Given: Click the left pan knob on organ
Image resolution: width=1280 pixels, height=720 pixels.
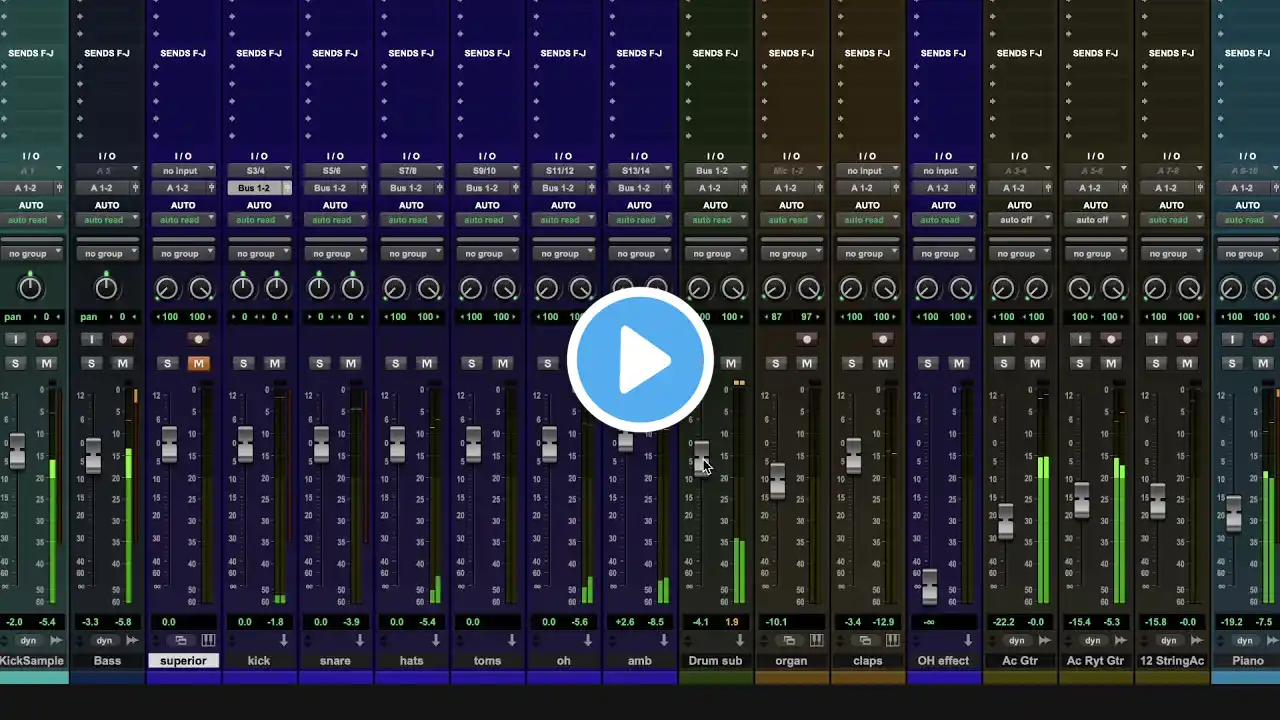Looking at the screenshot, I should click(774, 289).
